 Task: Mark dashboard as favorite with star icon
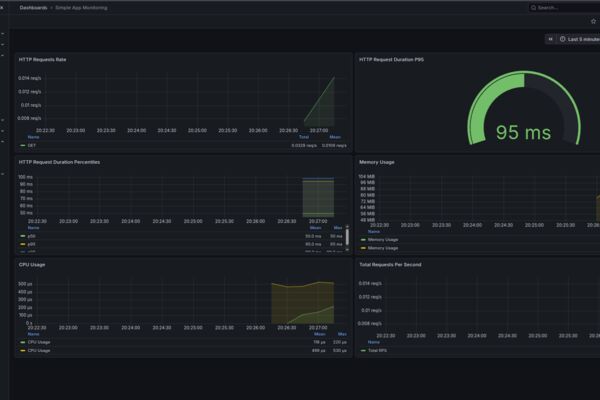point(593,21)
